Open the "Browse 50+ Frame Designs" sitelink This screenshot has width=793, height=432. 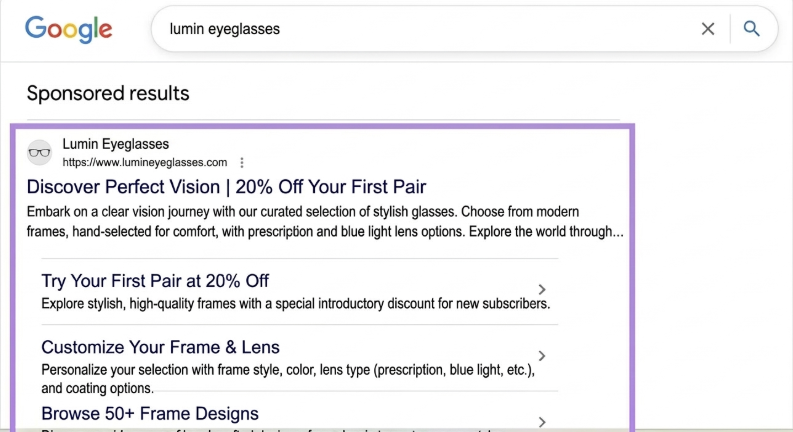[150, 413]
